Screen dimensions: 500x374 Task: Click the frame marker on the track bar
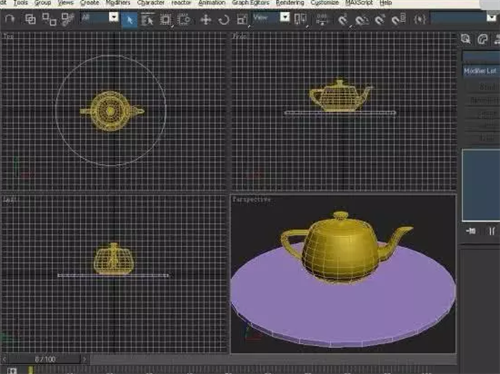click(31, 370)
